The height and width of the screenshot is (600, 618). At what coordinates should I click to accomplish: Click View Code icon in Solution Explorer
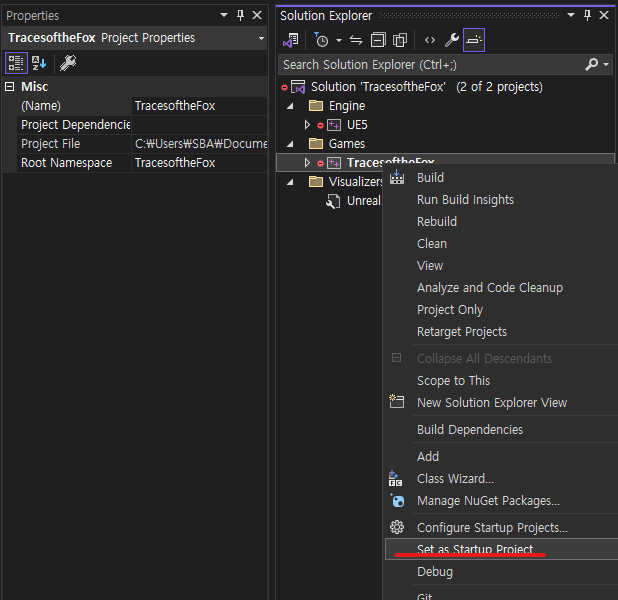430,40
